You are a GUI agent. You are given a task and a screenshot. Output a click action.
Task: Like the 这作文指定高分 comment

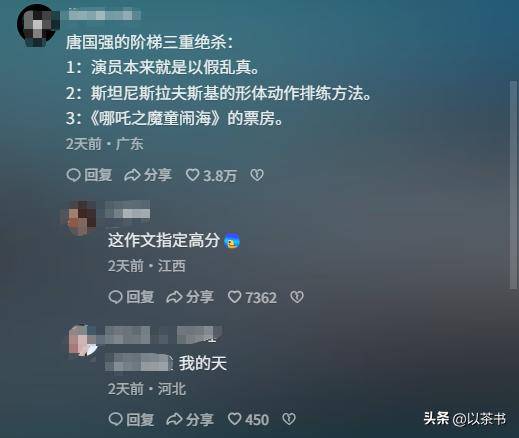(x=252, y=297)
